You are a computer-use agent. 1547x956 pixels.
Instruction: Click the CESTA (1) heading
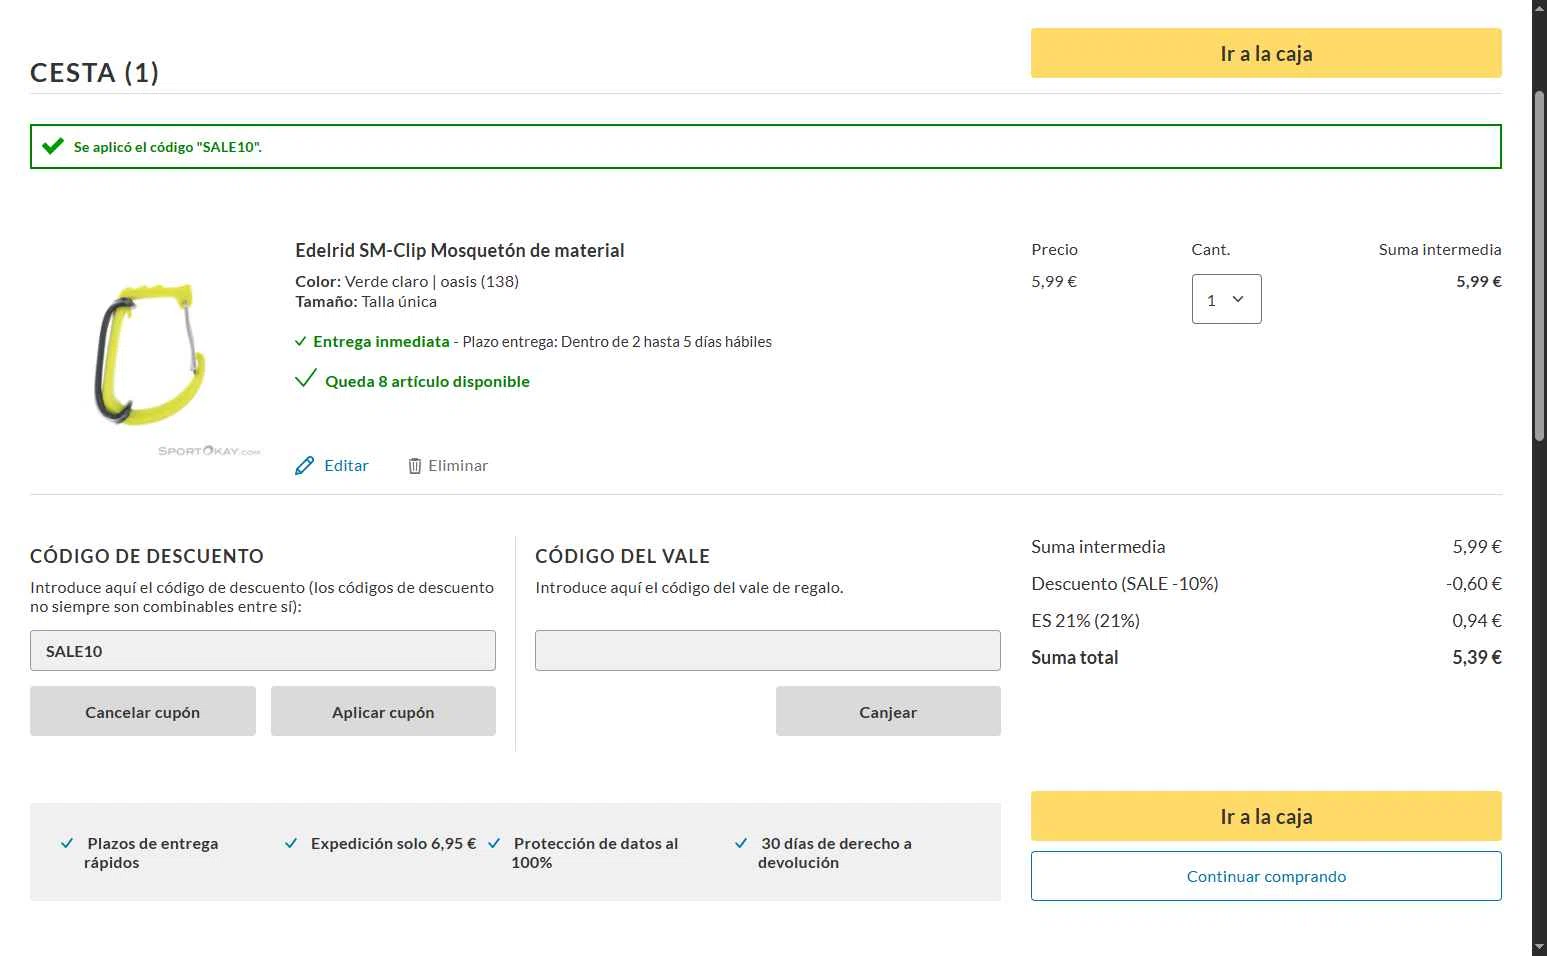(95, 72)
